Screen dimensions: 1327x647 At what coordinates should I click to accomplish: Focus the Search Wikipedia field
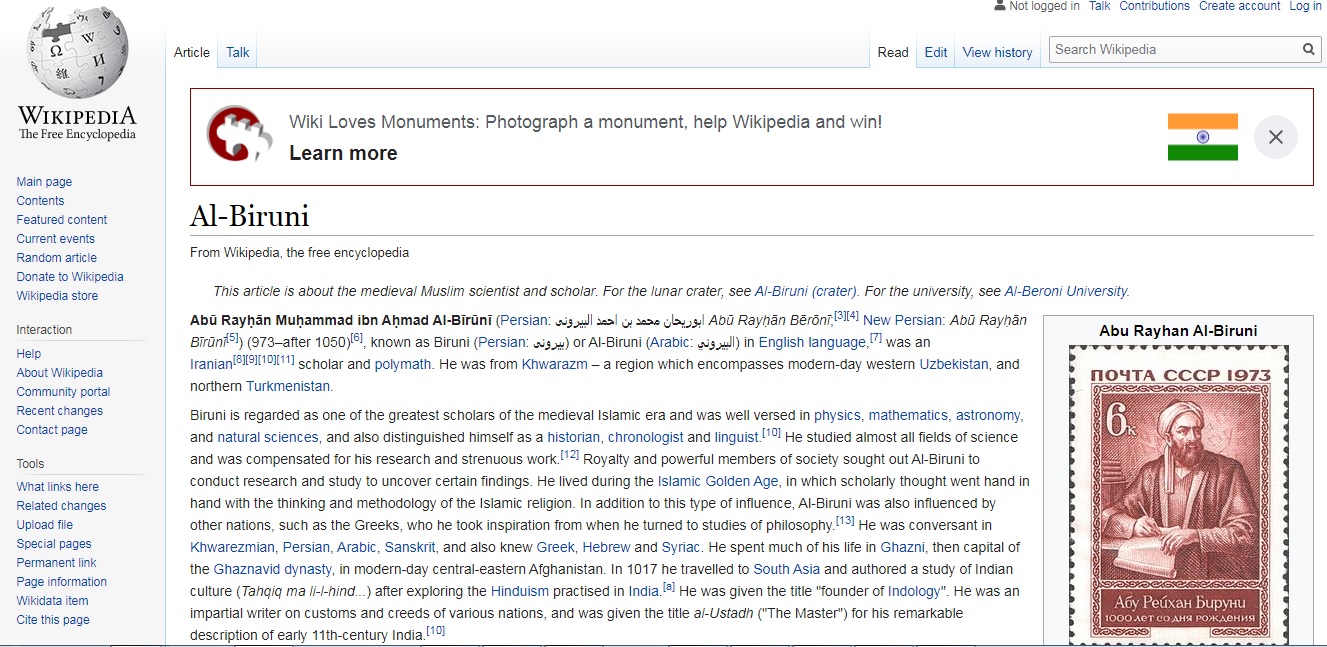(1174, 49)
